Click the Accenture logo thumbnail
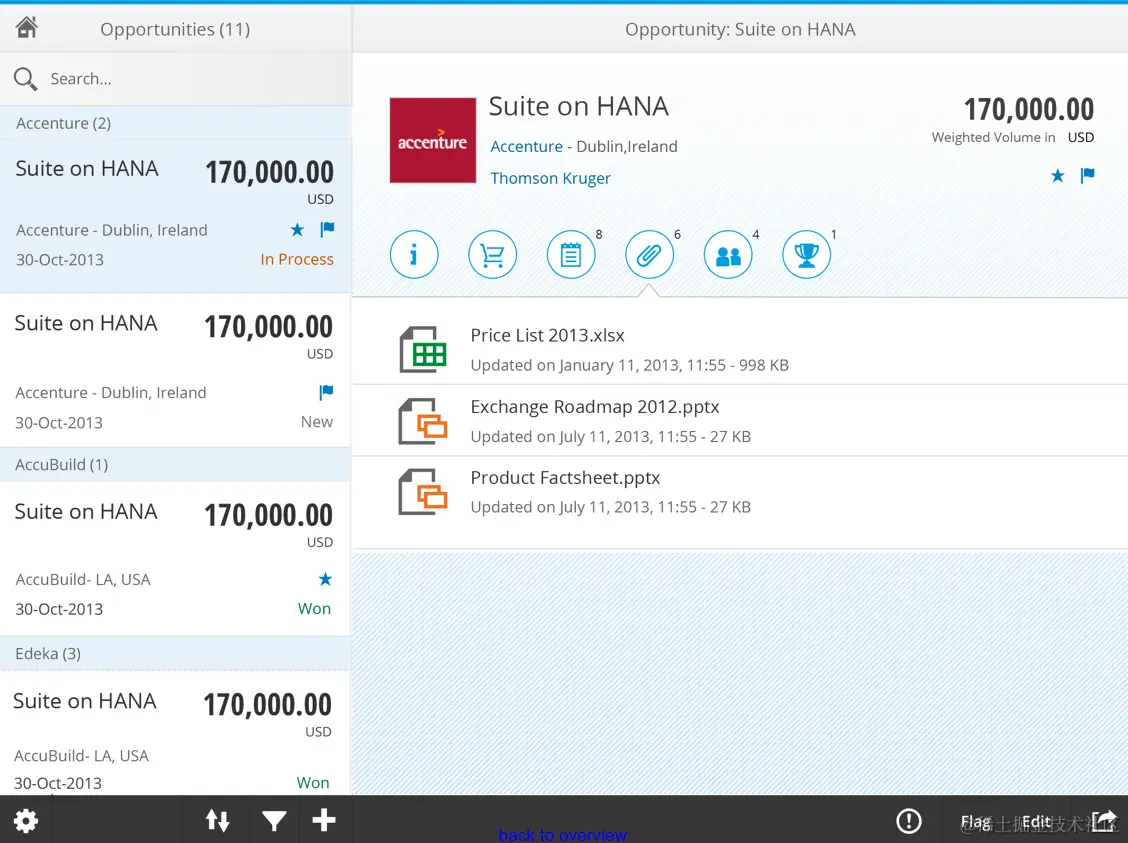Screen dimensions: 1128x843 (x=432, y=140)
